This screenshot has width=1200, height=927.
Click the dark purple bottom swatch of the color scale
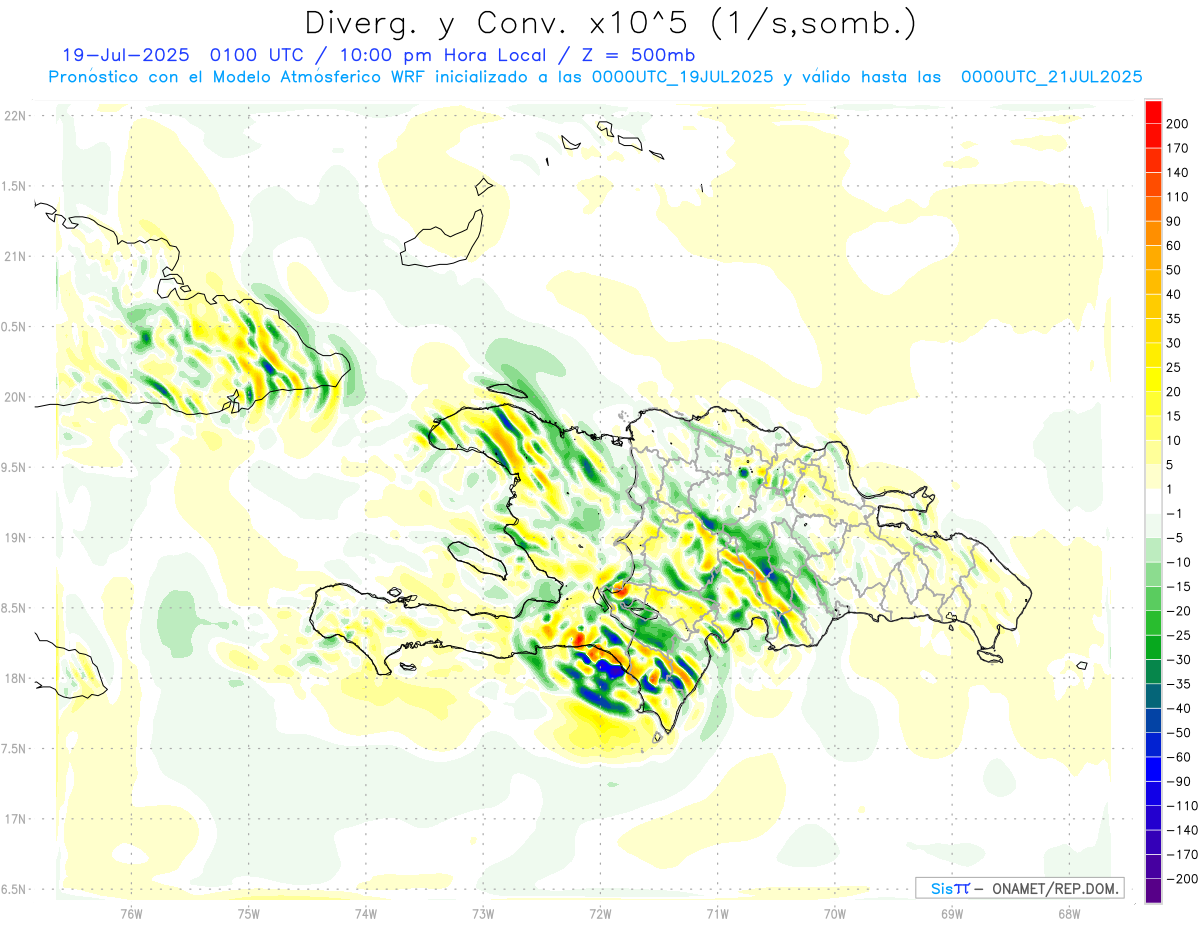click(x=1153, y=890)
